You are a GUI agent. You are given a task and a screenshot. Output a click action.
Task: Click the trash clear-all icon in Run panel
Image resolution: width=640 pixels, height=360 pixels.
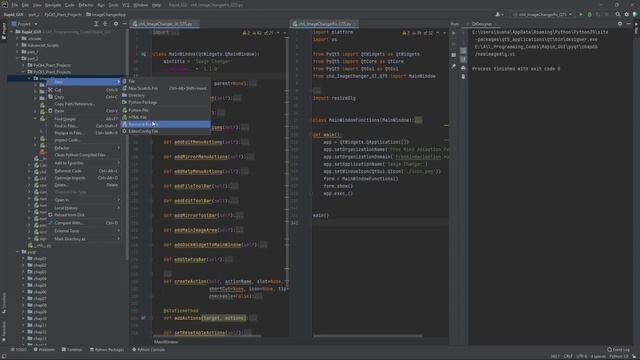[x=463, y=76]
